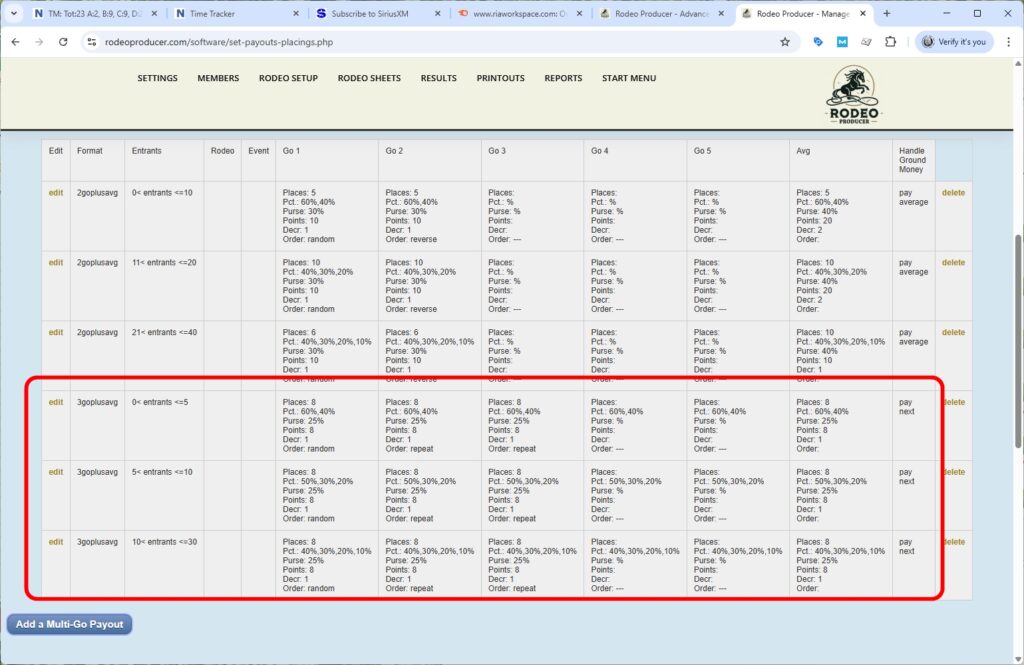This screenshot has width=1024, height=665.
Task: Click the blue M extension icon
Action: (840, 43)
